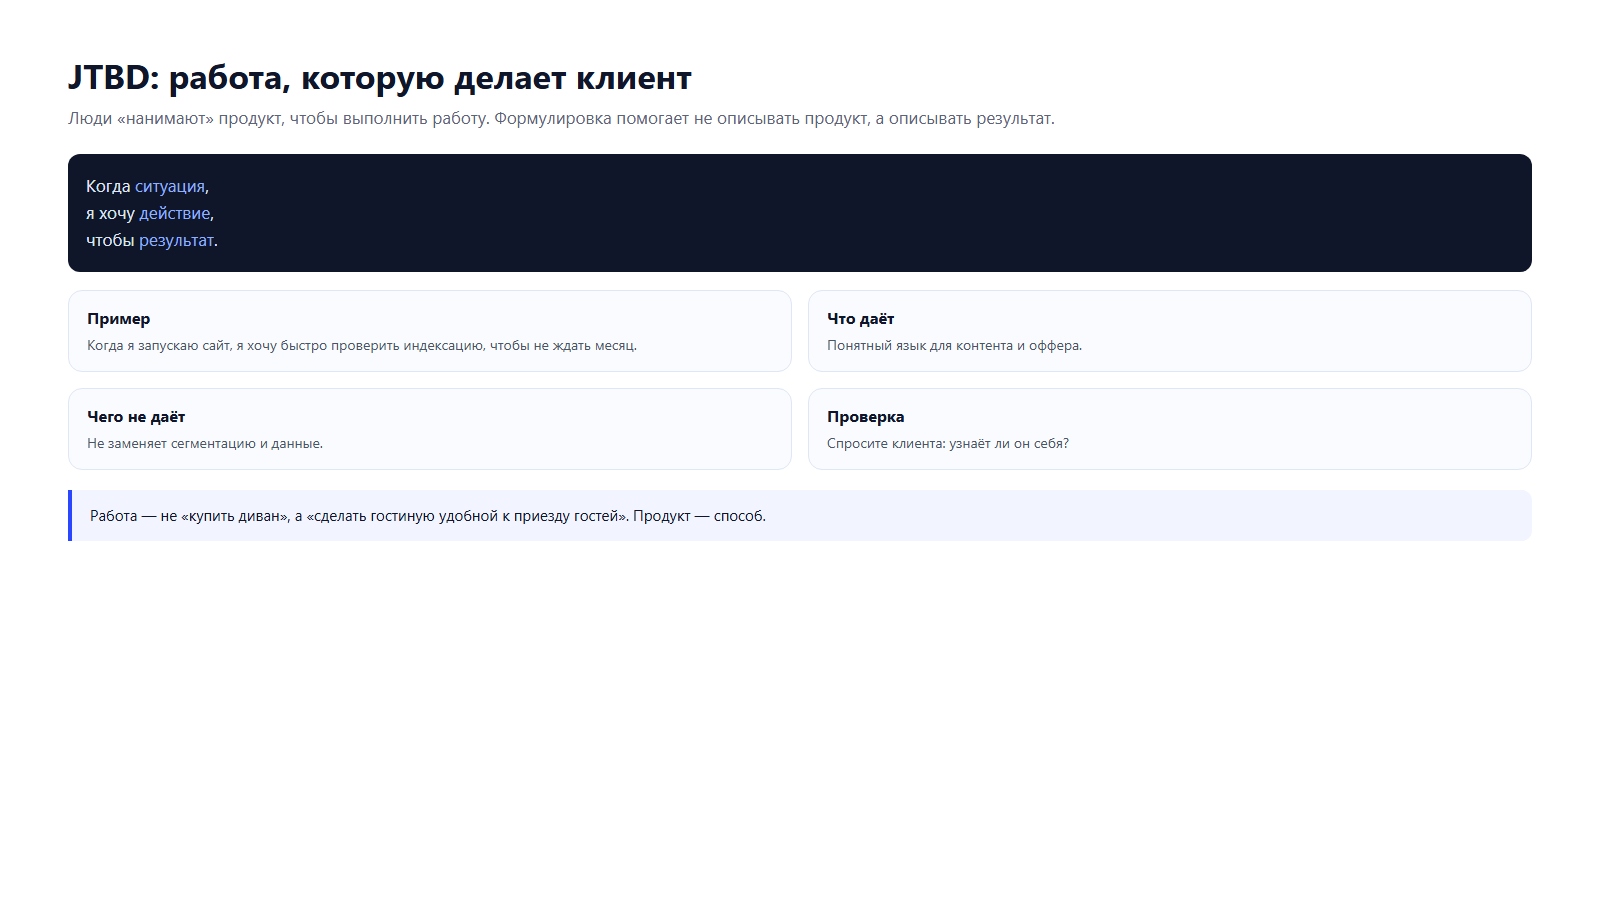The width and height of the screenshot is (1600, 900).
Task: Select the text 'Спросите клиента: узнаёт ли он себя?'
Action: pos(948,444)
